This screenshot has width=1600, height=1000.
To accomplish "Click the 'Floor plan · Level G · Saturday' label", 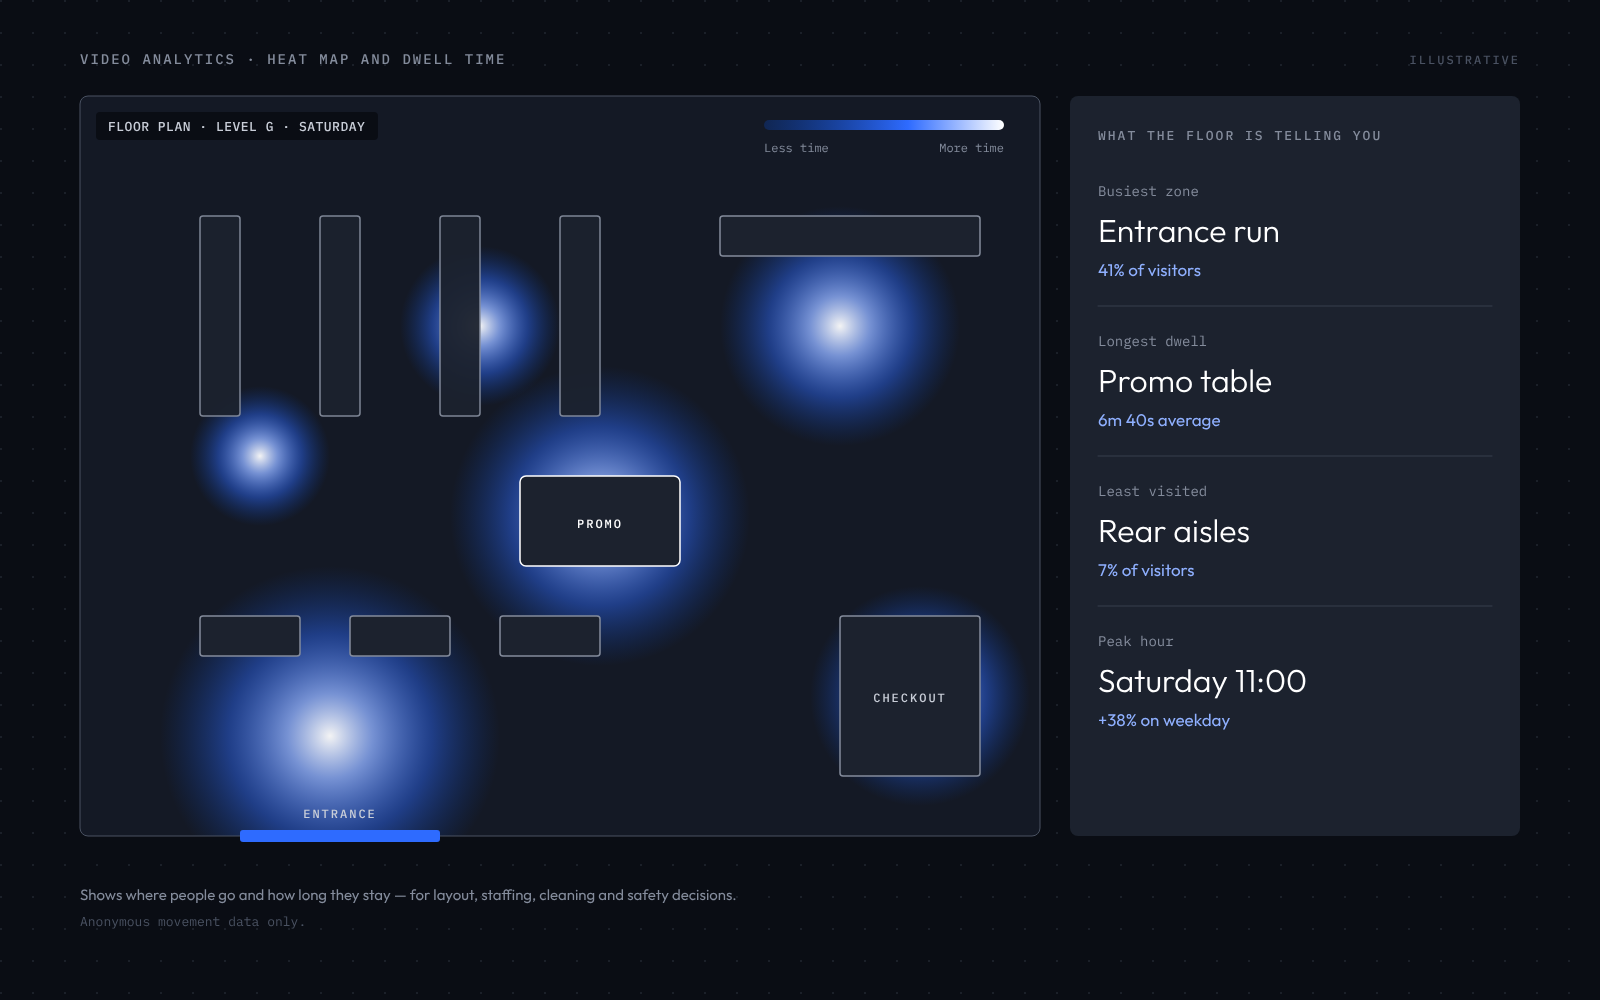I will (237, 127).
